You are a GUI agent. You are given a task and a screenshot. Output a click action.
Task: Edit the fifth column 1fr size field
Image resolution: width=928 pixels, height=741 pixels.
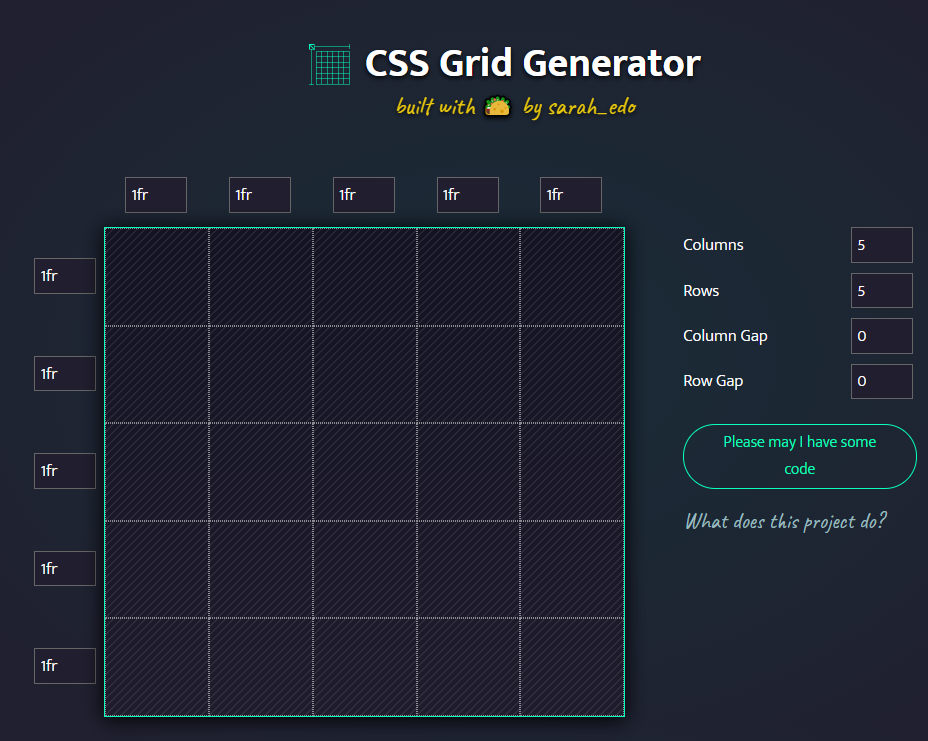click(x=571, y=195)
